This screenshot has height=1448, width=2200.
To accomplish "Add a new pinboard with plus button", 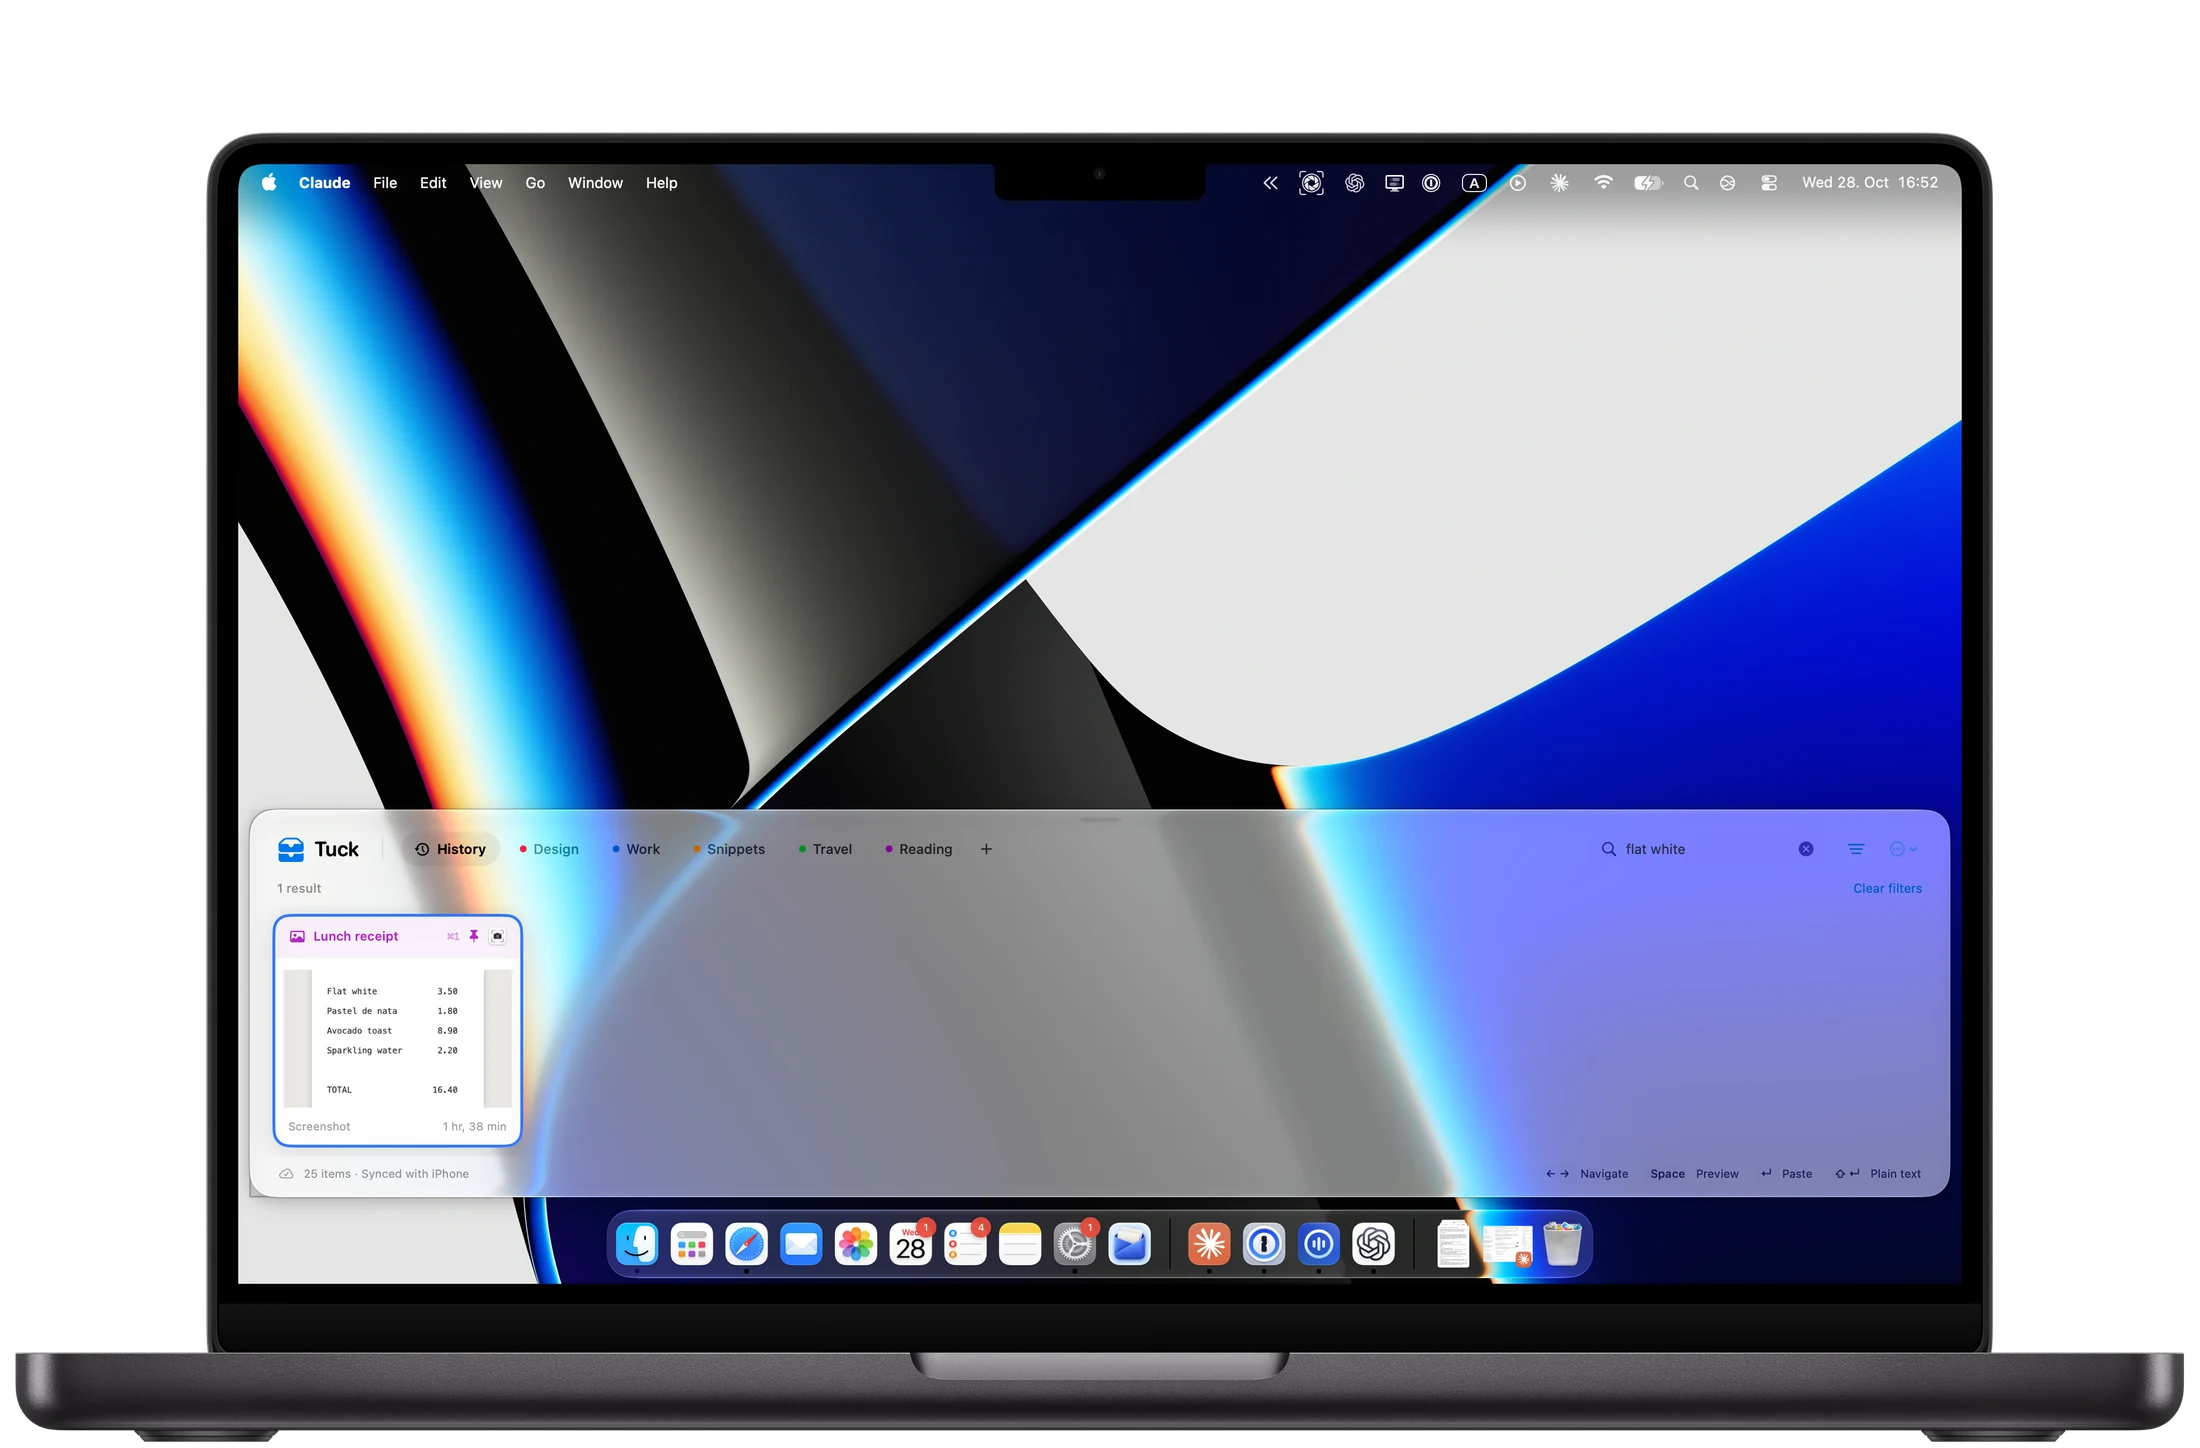I will click(x=986, y=849).
